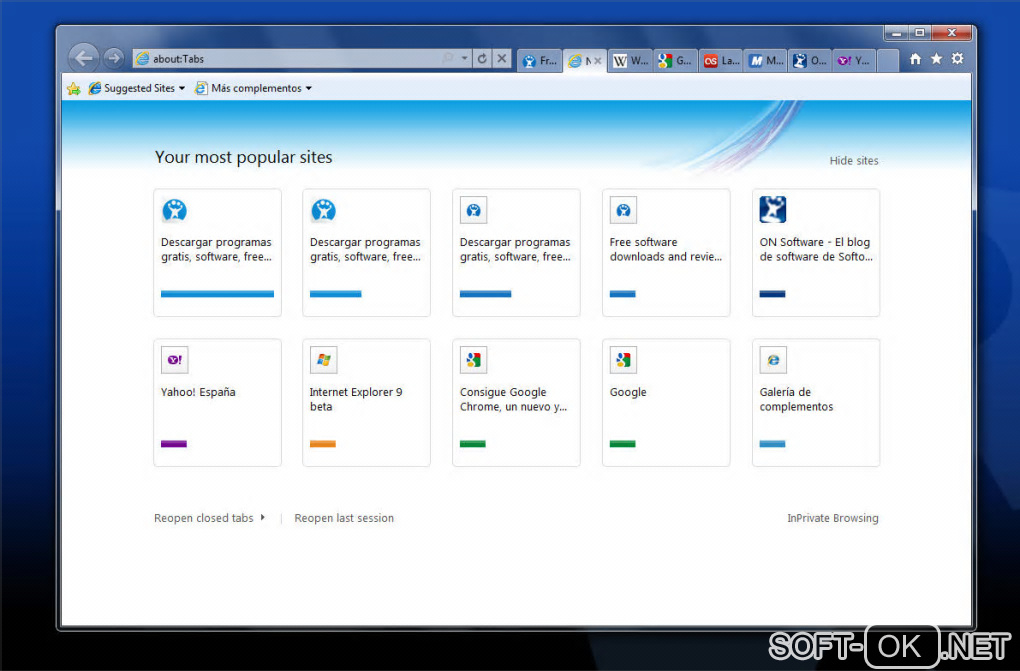Open third Descargar programas gratis tile icon
The width and height of the screenshot is (1020, 671).
click(x=474, y=210)
